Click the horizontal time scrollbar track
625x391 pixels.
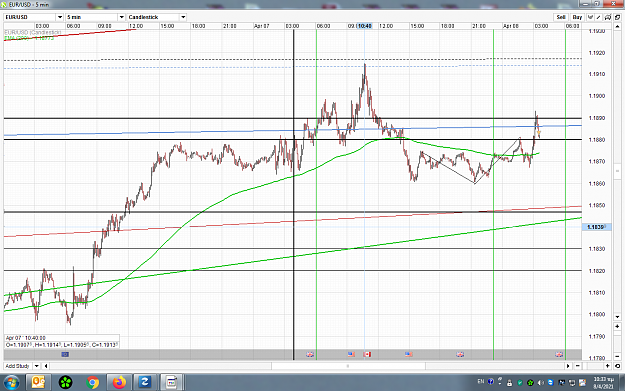pyautogui.click(x=307, y=366)
